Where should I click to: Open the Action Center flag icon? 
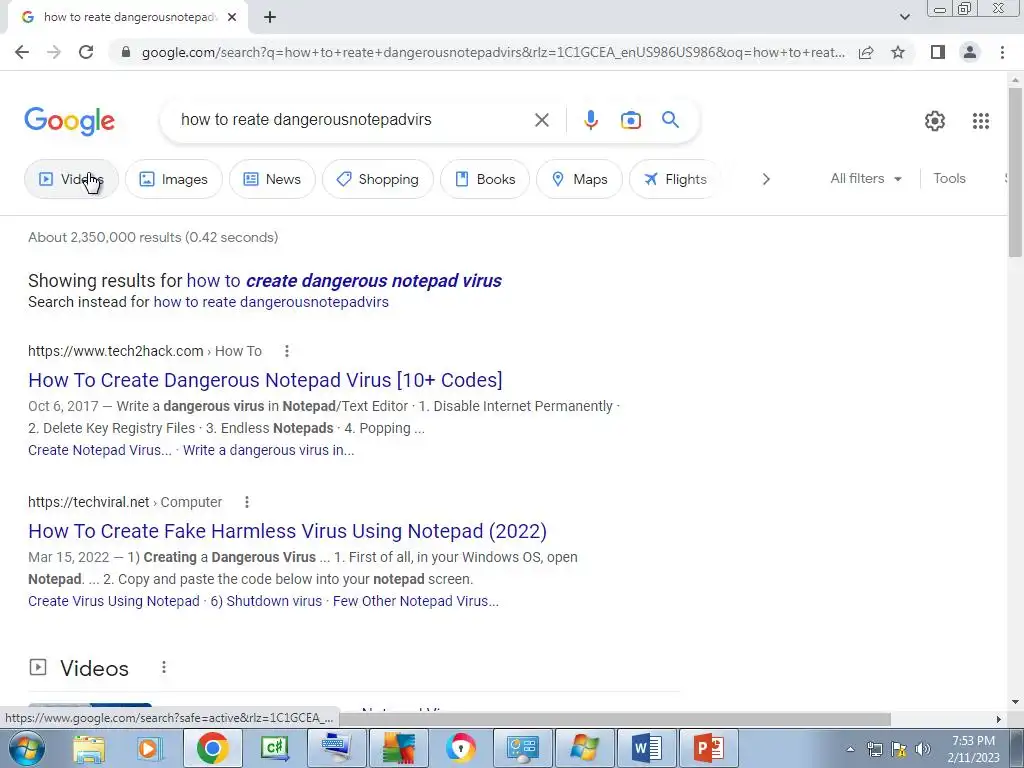pyautogui.click(x=899, y=749)
